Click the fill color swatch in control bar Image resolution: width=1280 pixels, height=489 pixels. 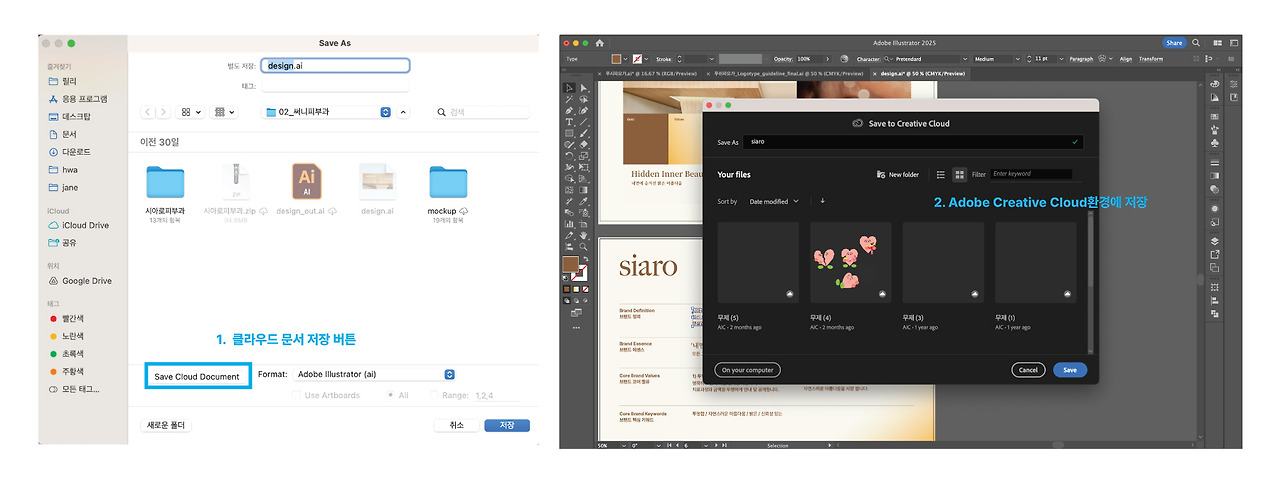[x=616, y=59]
